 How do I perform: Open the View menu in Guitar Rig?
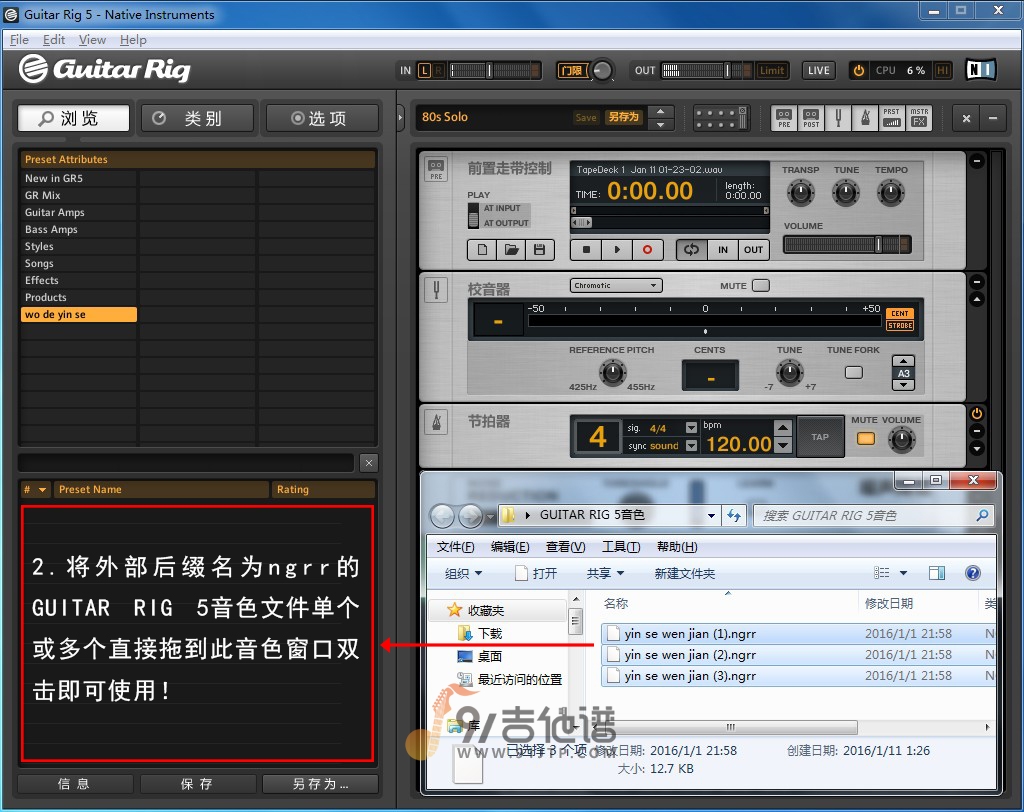92,40
